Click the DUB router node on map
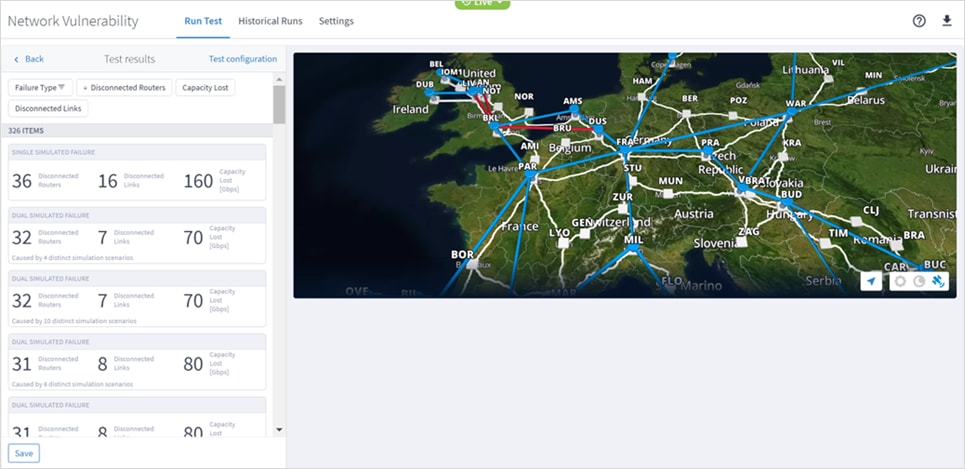The width and height of the screenshot is (965, 469). [x=429, y=92]
